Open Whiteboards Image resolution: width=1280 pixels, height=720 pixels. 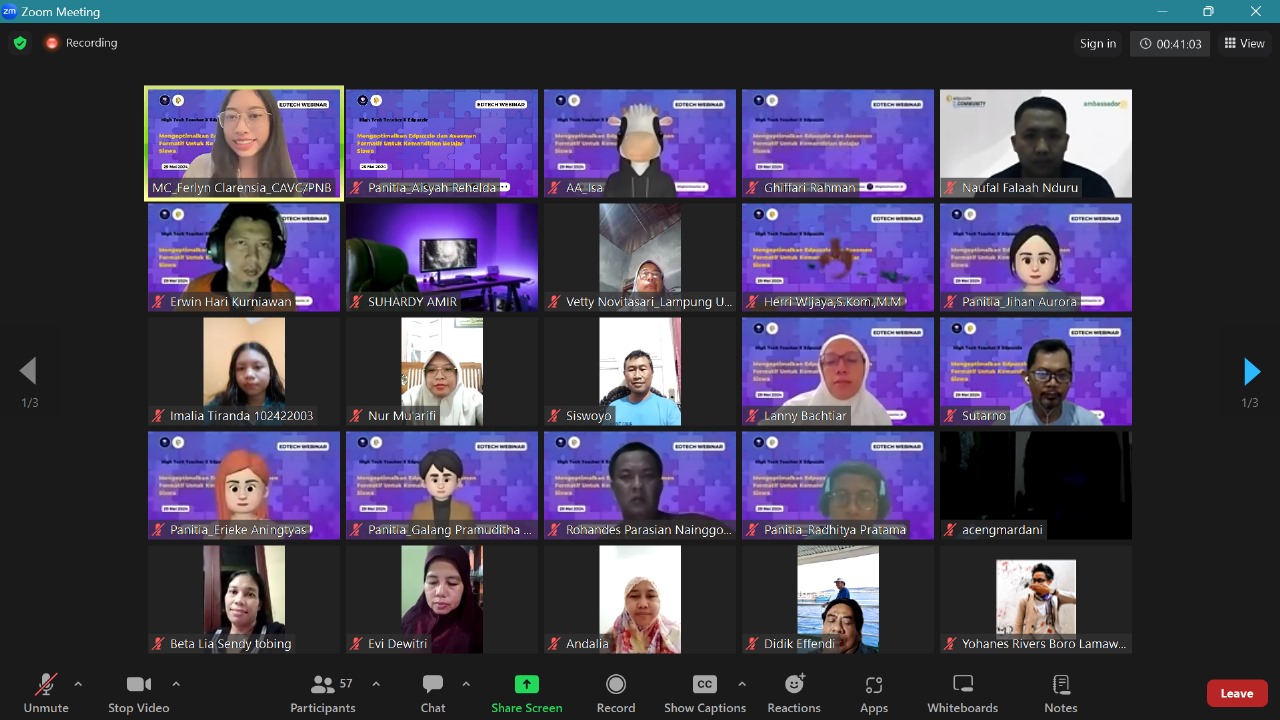coord(962,693)
